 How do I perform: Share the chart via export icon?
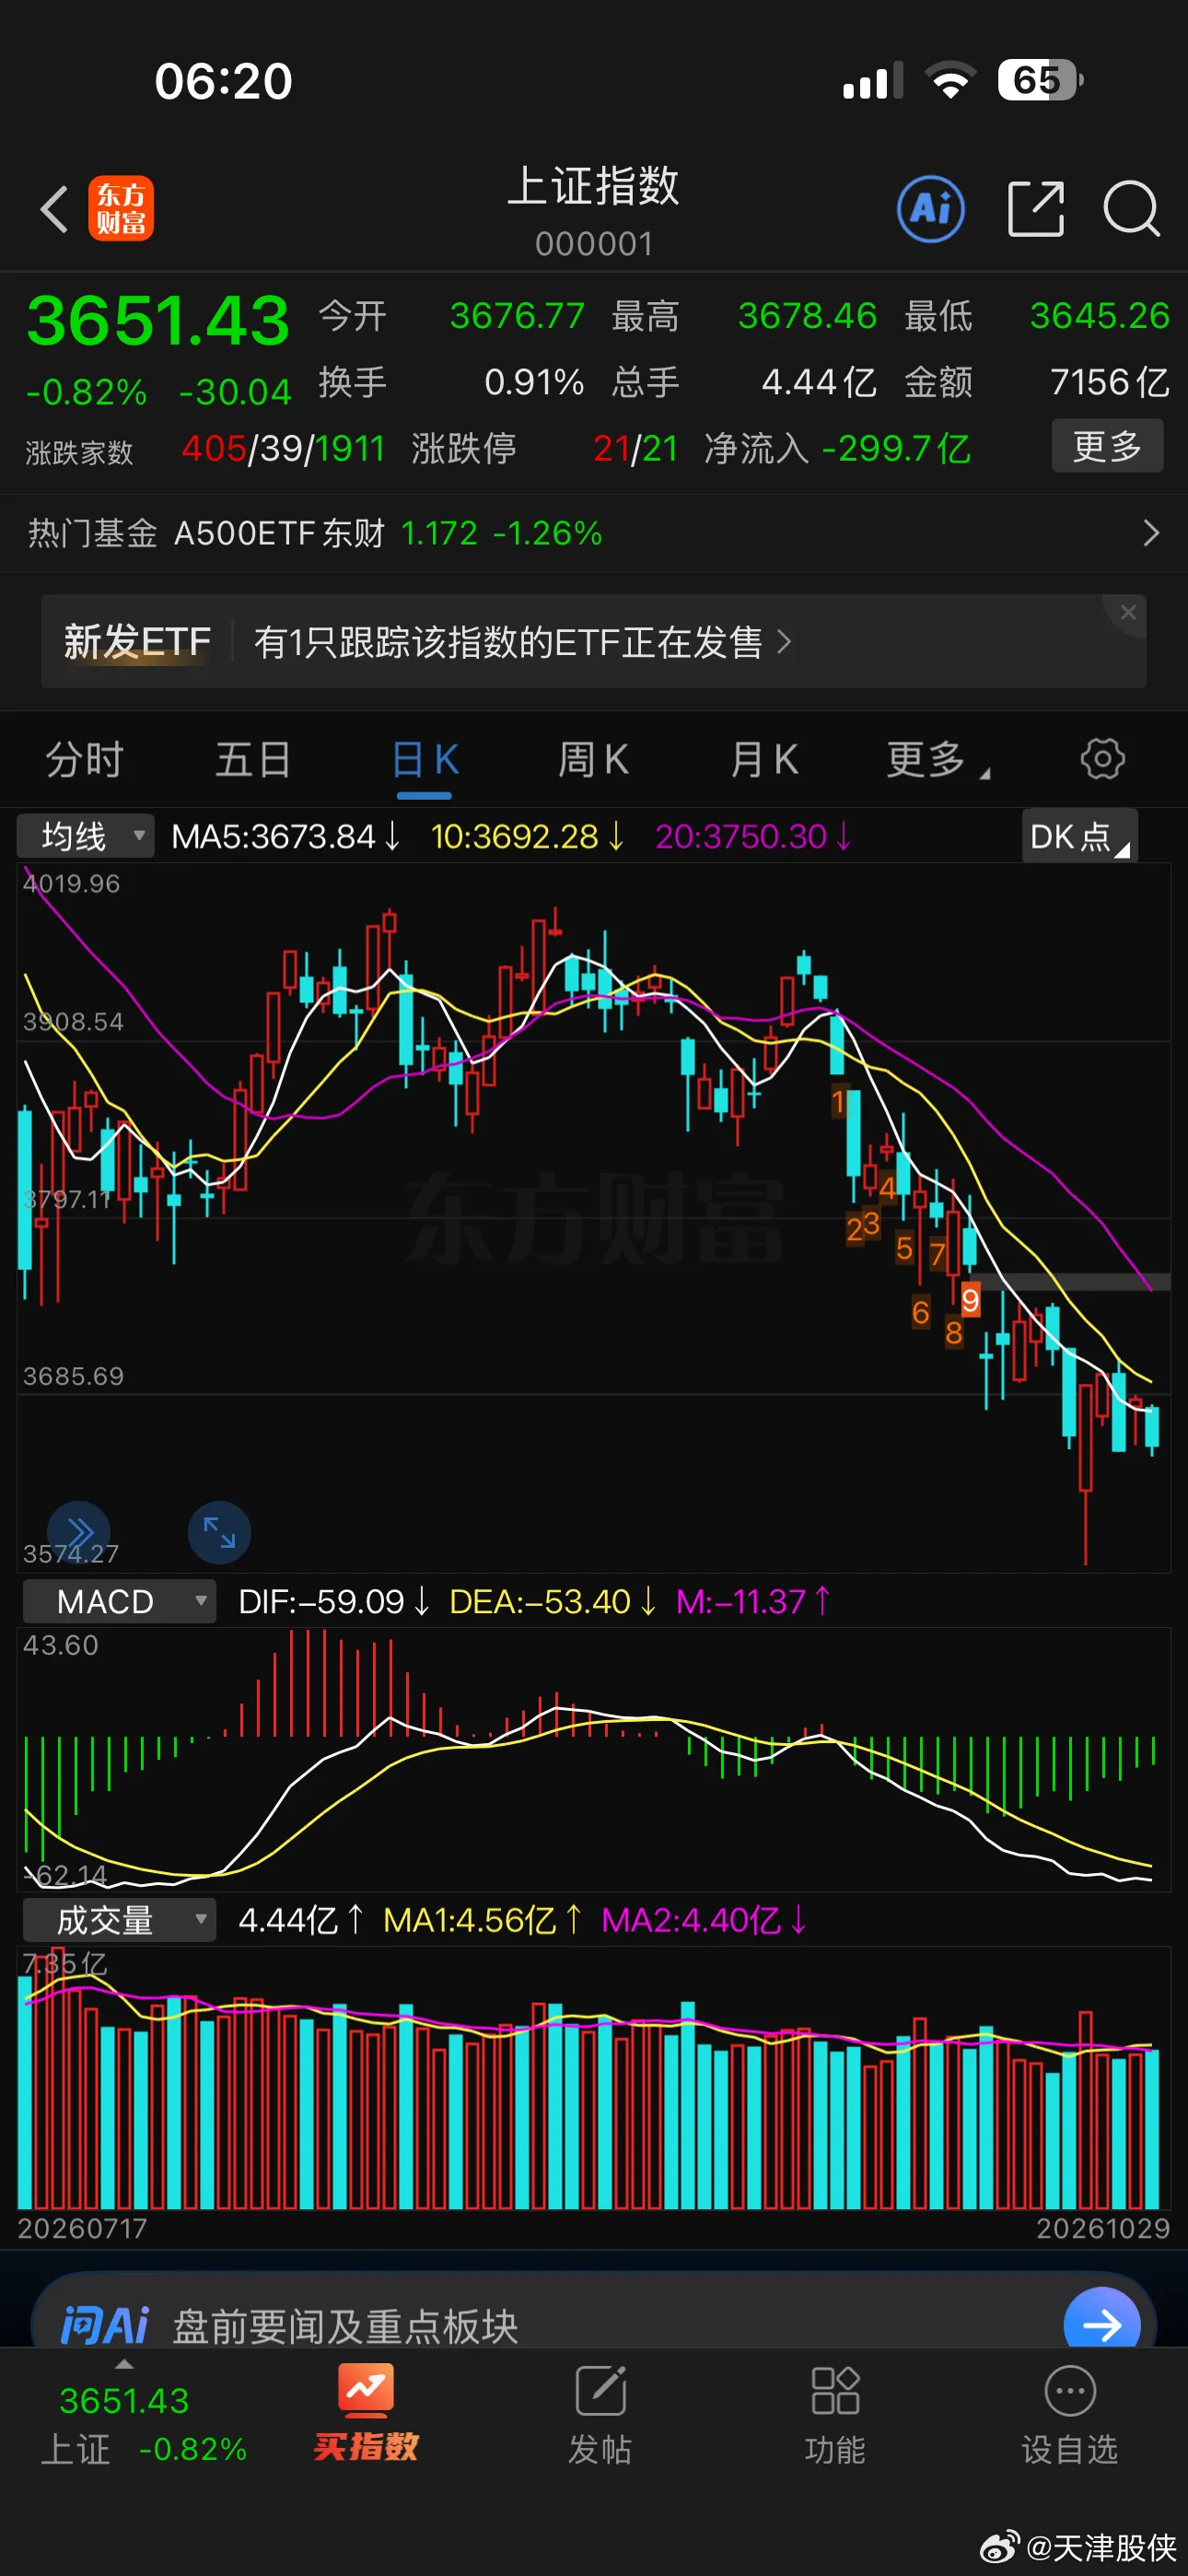point(1035,209)
